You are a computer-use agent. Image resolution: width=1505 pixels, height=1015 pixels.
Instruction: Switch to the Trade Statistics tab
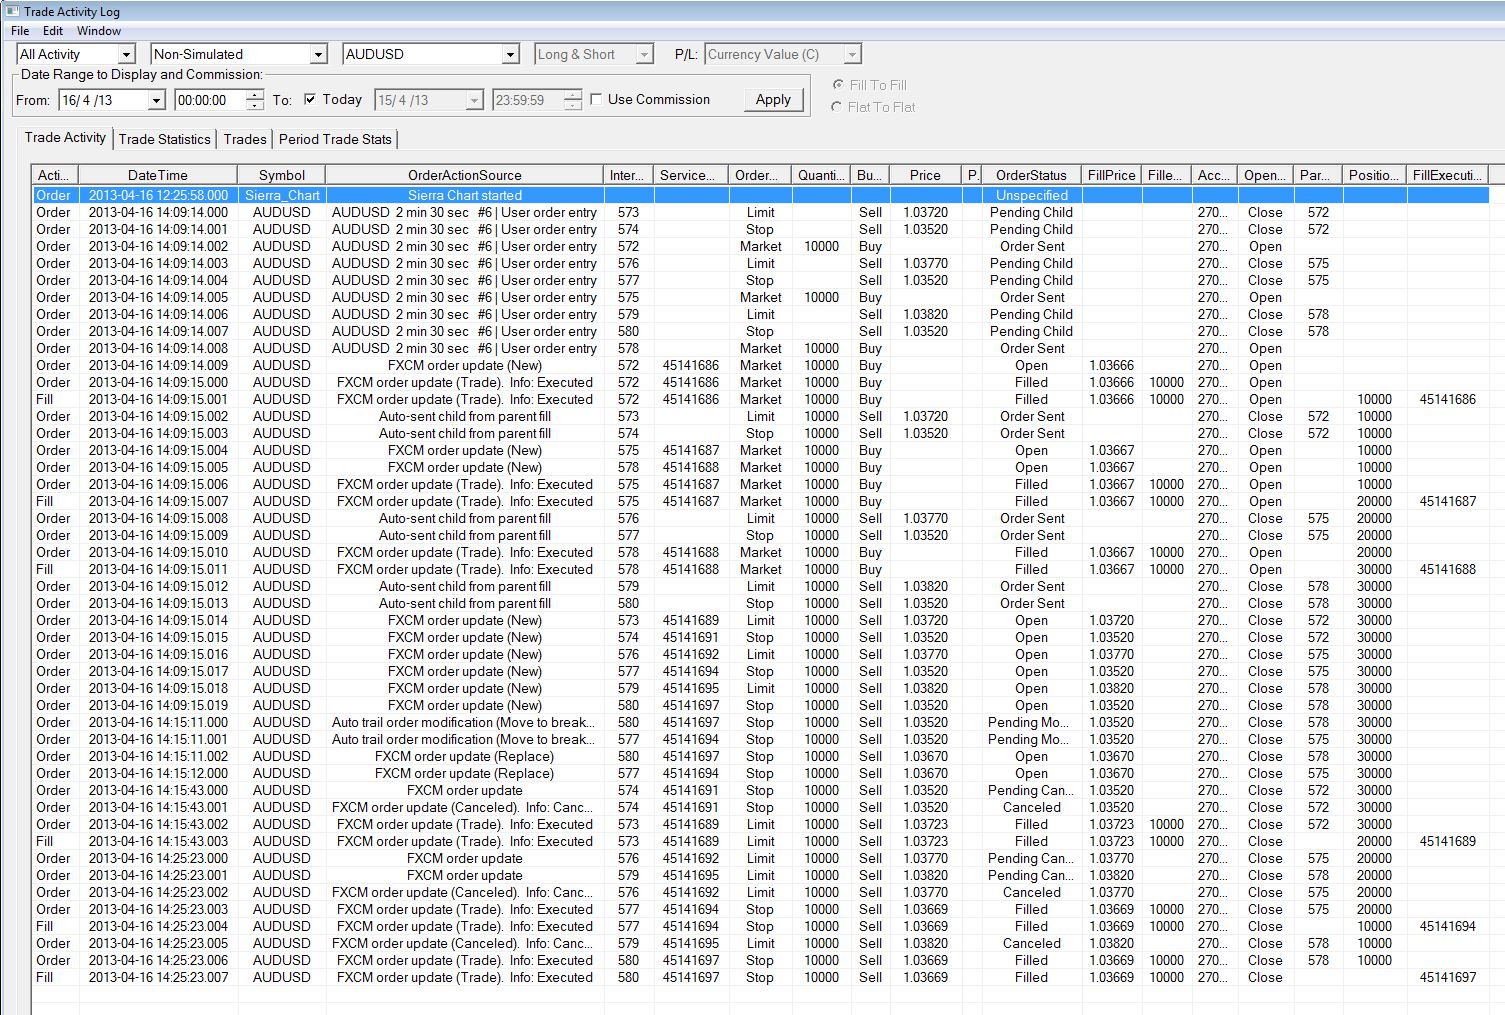[x=164, y=139]
